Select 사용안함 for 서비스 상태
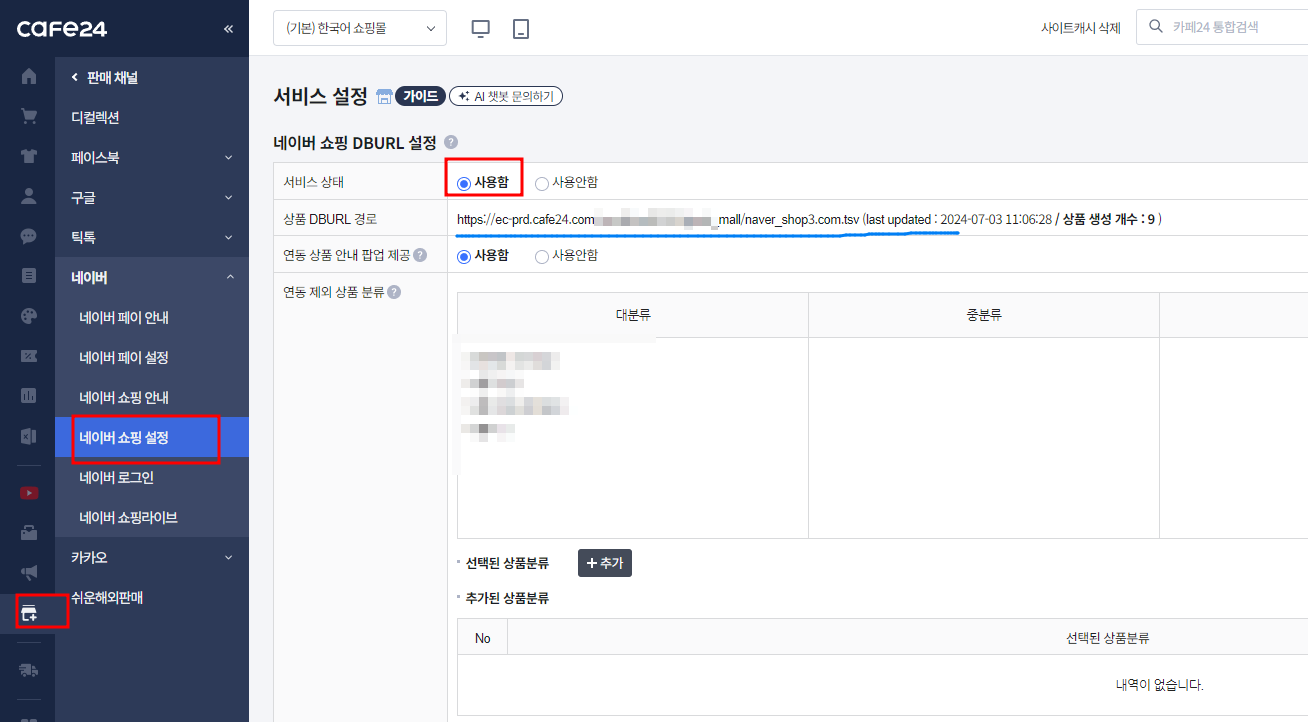The image size is (1308, 722). coord(542,183)
